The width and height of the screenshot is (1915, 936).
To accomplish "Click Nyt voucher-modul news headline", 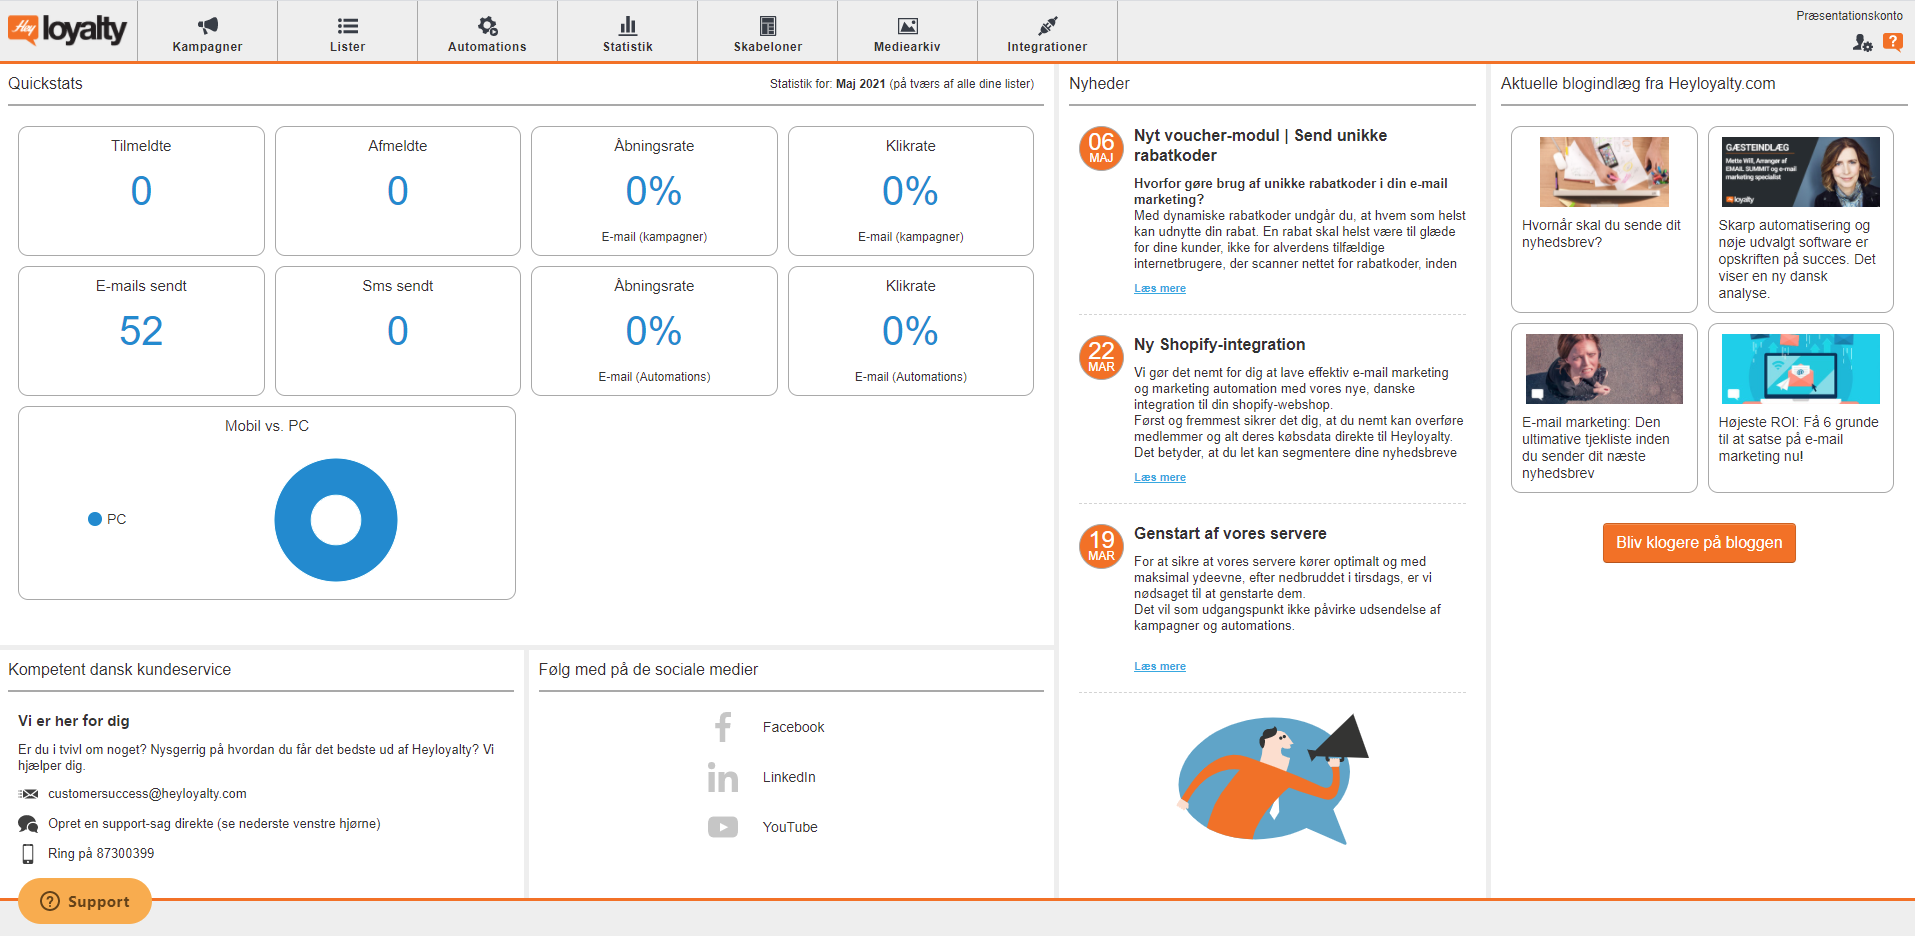I will pos(1260,145).
